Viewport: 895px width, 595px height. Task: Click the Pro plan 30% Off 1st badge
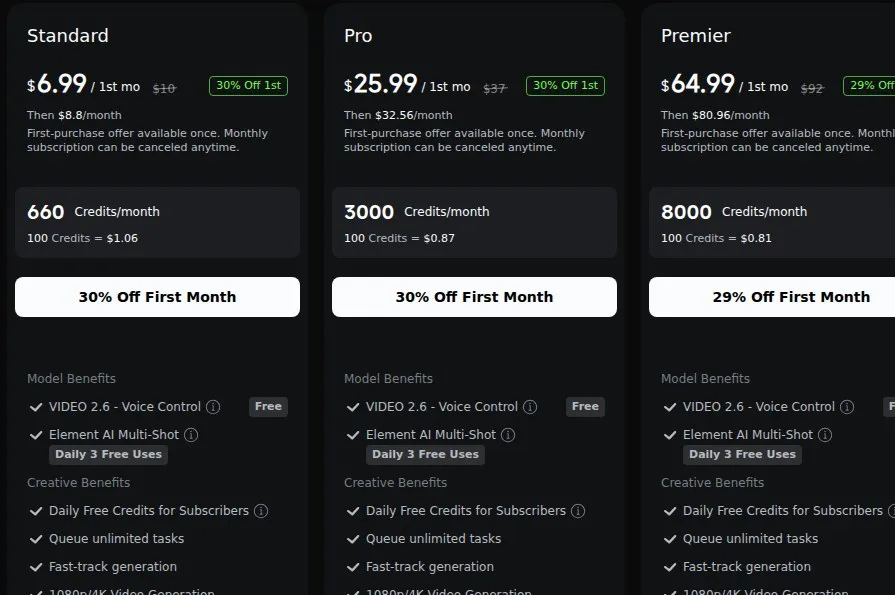(x=565, y=86)
